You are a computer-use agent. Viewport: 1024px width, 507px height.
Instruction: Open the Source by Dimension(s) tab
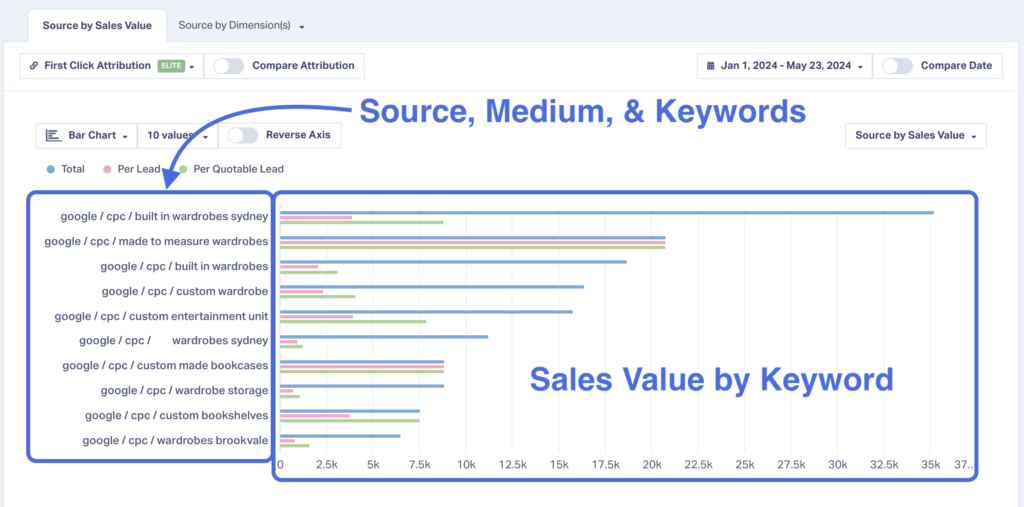point(242,26)
